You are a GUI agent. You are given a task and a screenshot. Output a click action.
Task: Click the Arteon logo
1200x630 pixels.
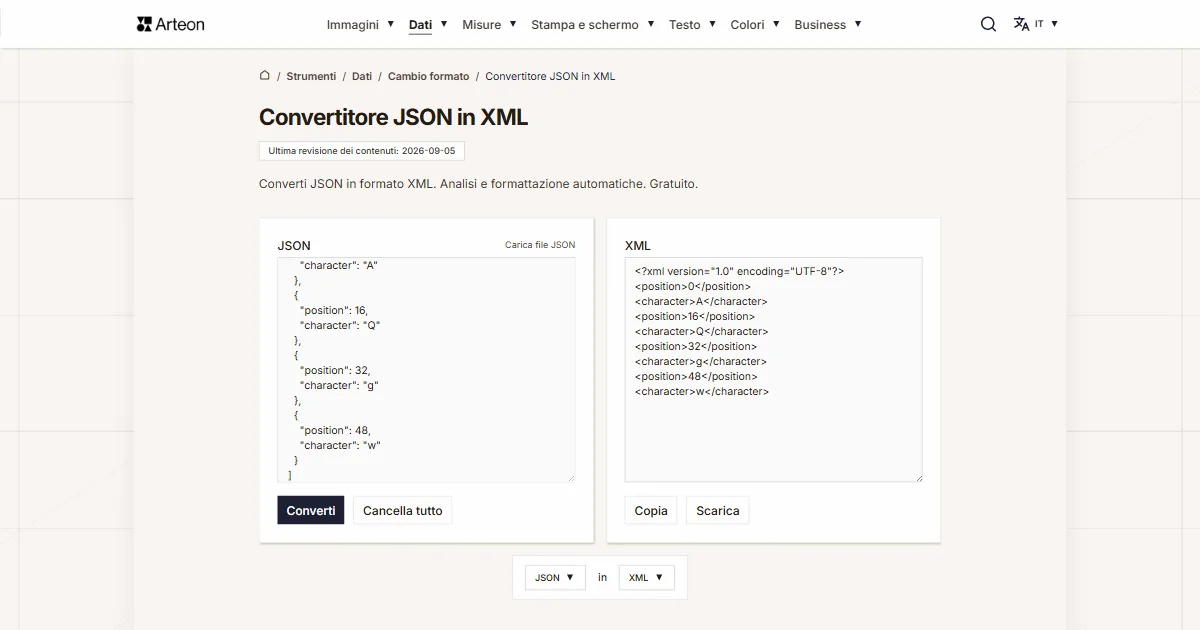pyautogui.click(x=170, y=24)
